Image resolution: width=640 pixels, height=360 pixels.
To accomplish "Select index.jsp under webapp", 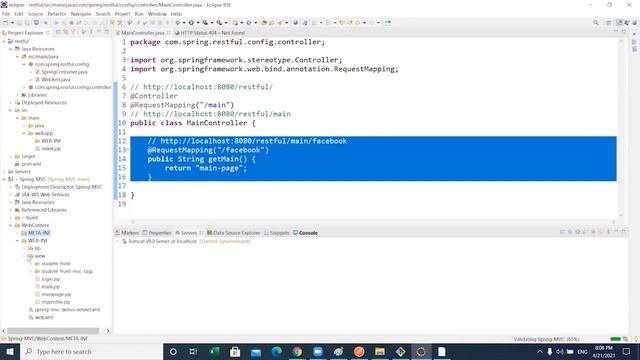I will coord(51,149).
